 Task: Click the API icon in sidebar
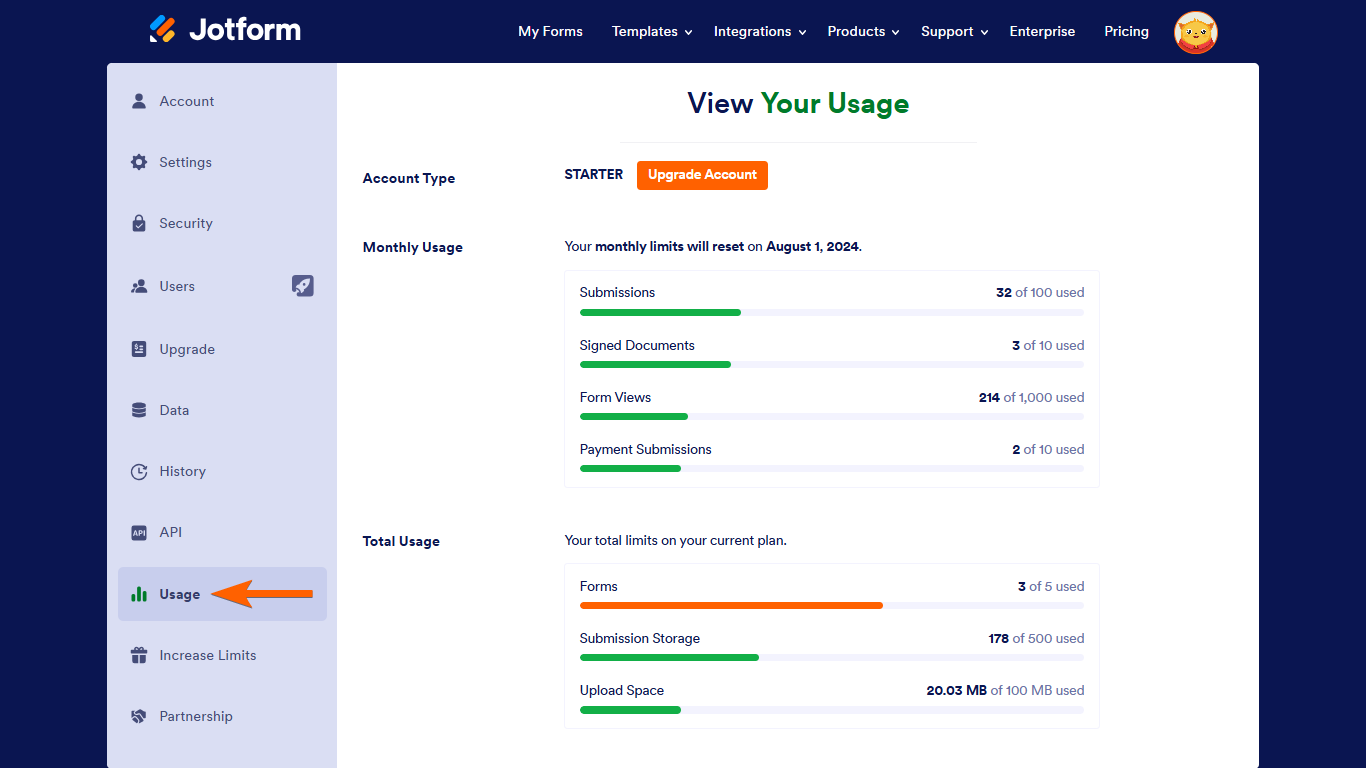coord(139,533)
